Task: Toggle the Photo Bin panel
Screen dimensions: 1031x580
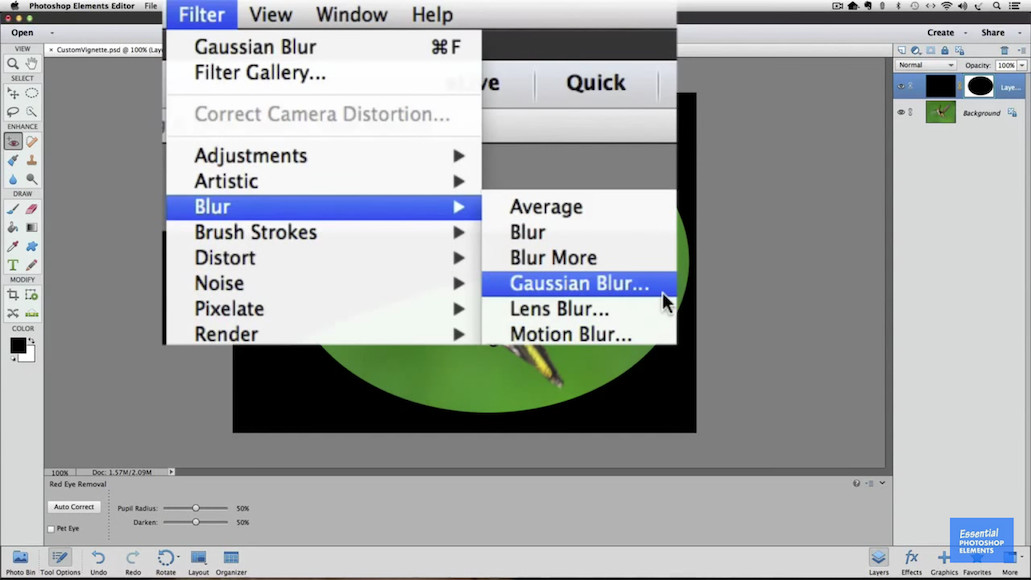Action: click(x=20, y=562)
